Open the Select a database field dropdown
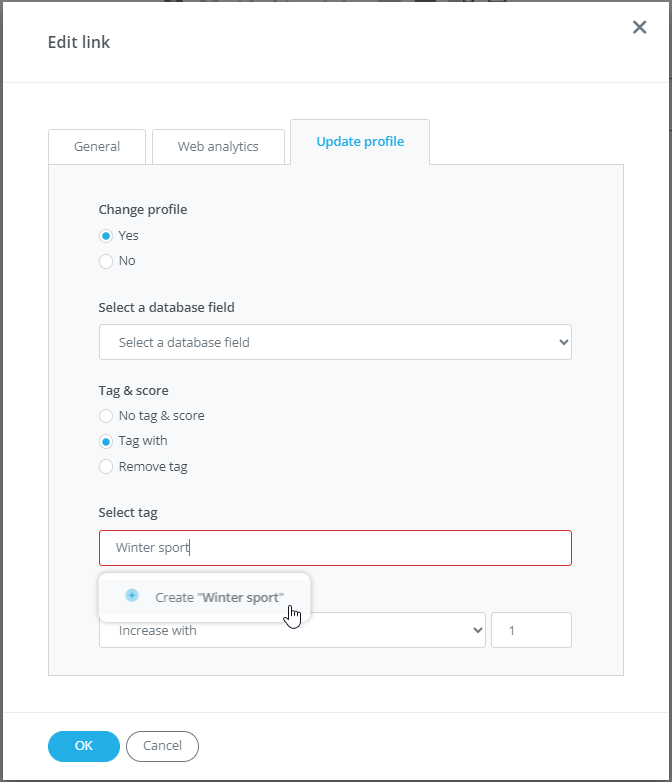The width and height of the screenshot is (672, 782). [335, 342]
